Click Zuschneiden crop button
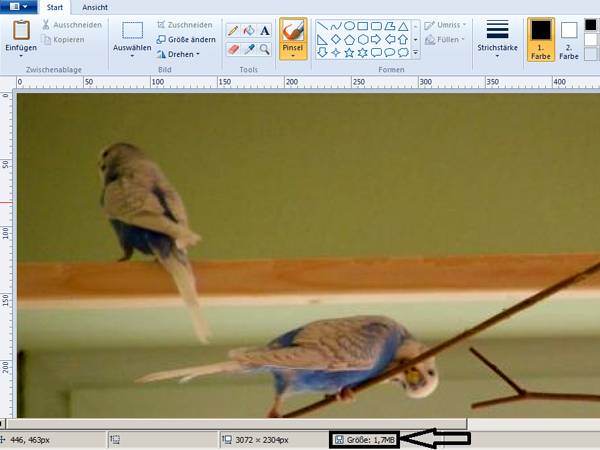This screenshot has height=450, width=600. pyautogui.click(x=185, y=25)
